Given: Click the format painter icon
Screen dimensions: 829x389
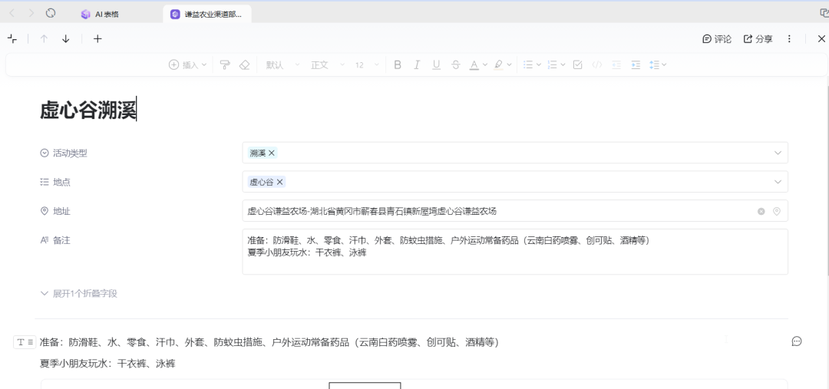Looking at the screenshot, I should (225, 65).
